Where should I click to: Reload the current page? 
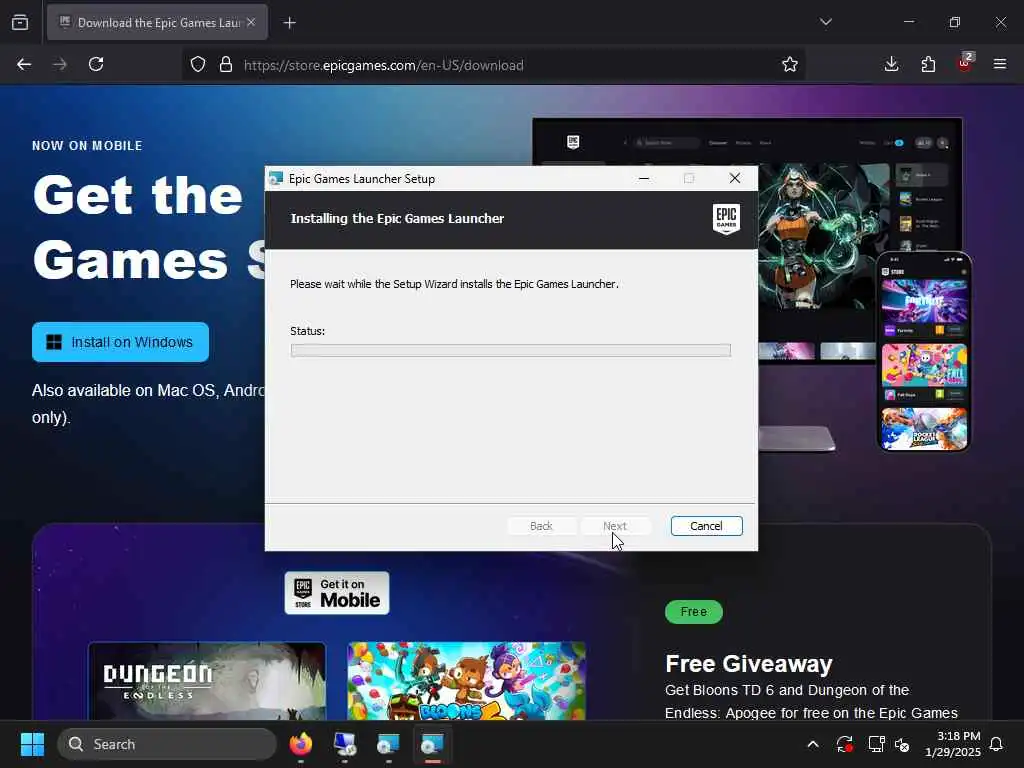[x=96, y=64]
